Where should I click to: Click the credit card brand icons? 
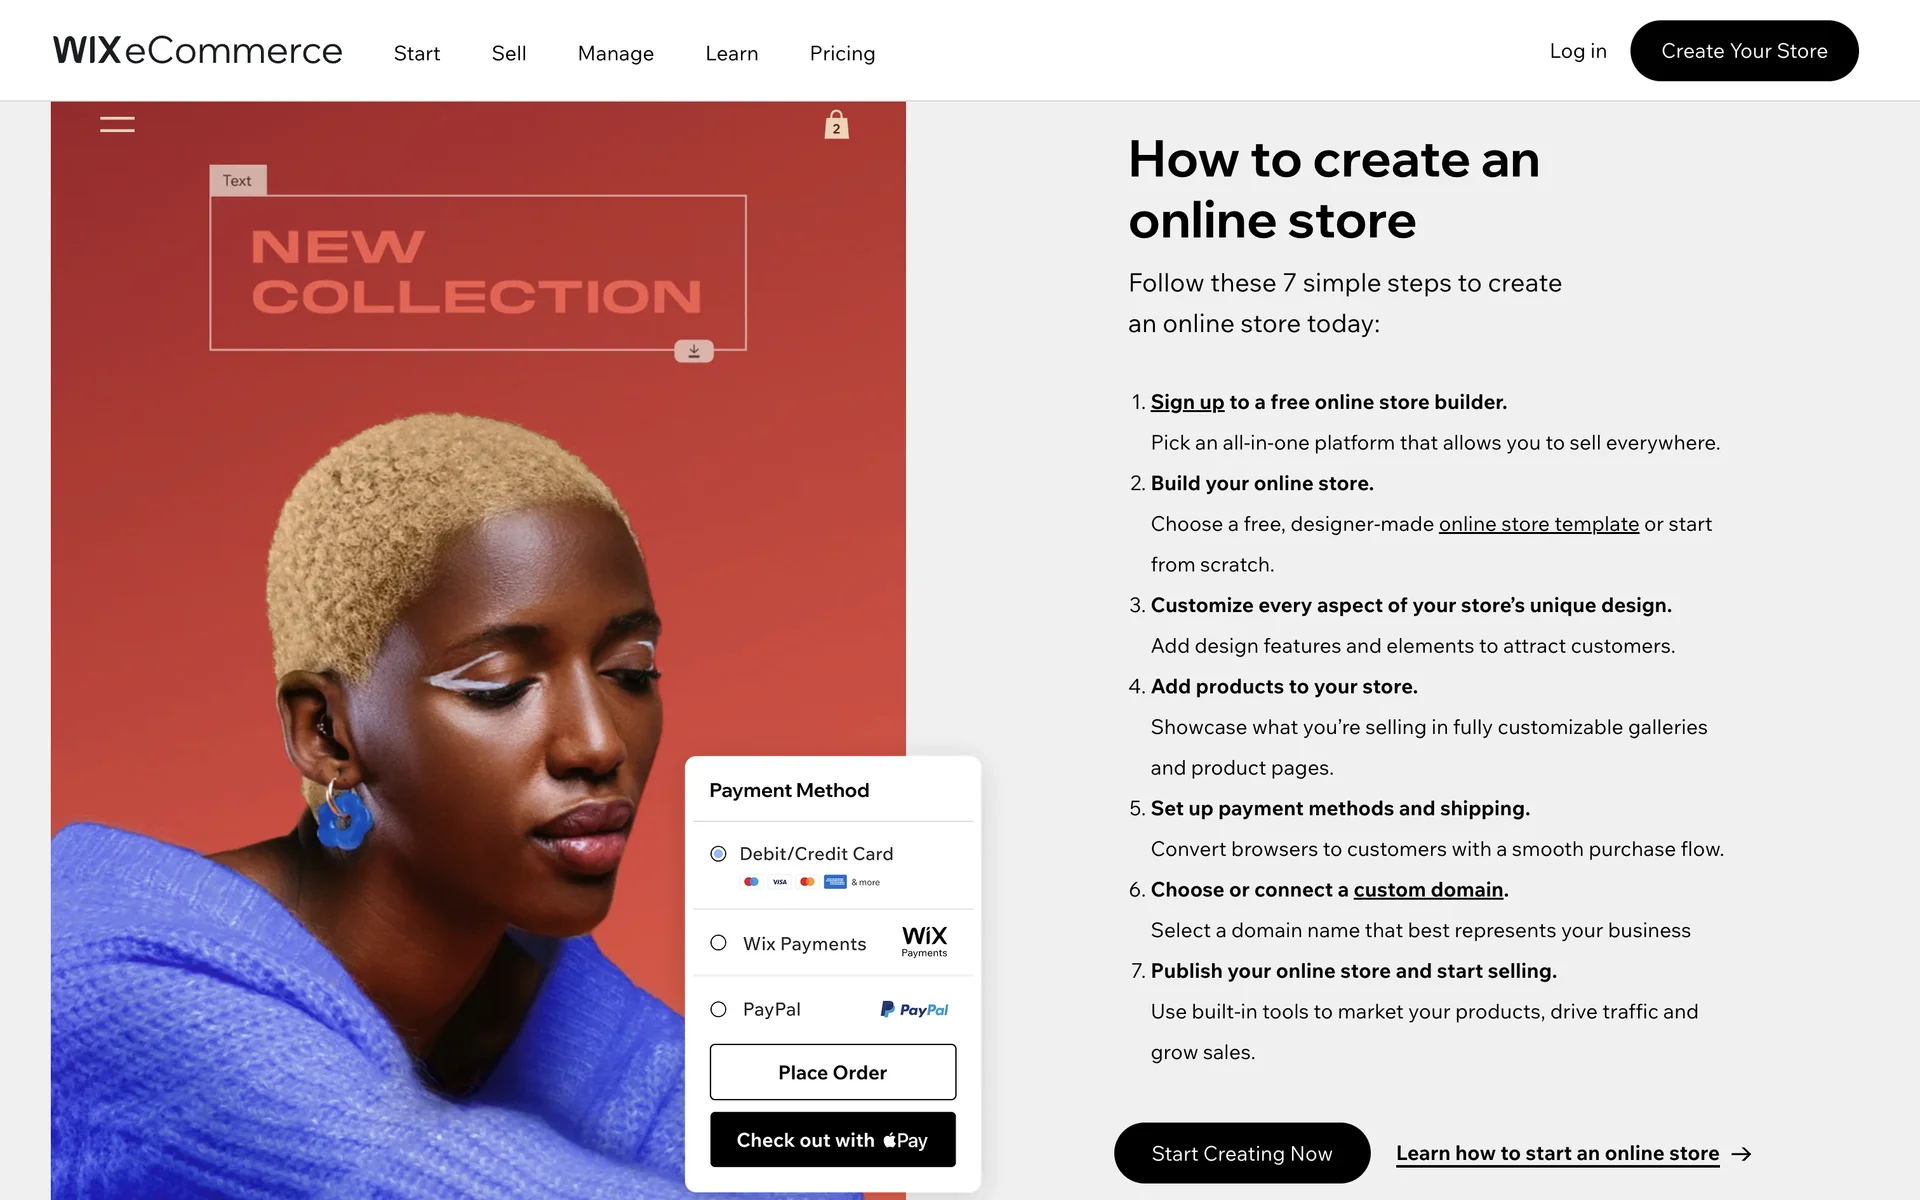pos(811,882)
